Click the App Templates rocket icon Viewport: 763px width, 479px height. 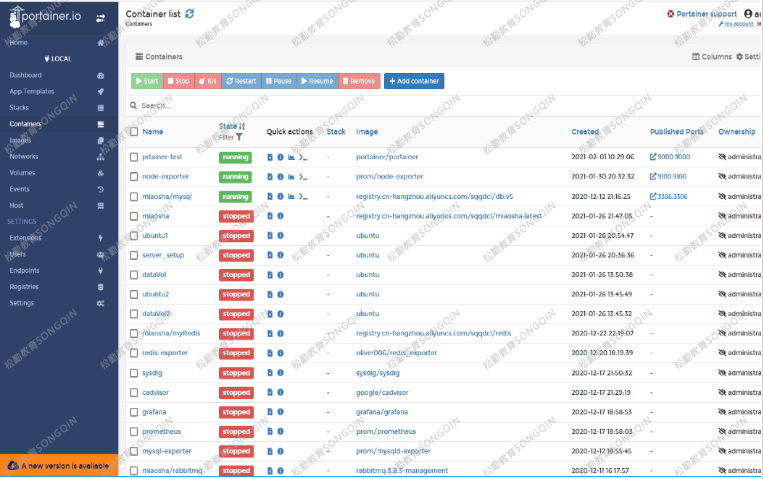pyautogui.click(x=100, y=92)
